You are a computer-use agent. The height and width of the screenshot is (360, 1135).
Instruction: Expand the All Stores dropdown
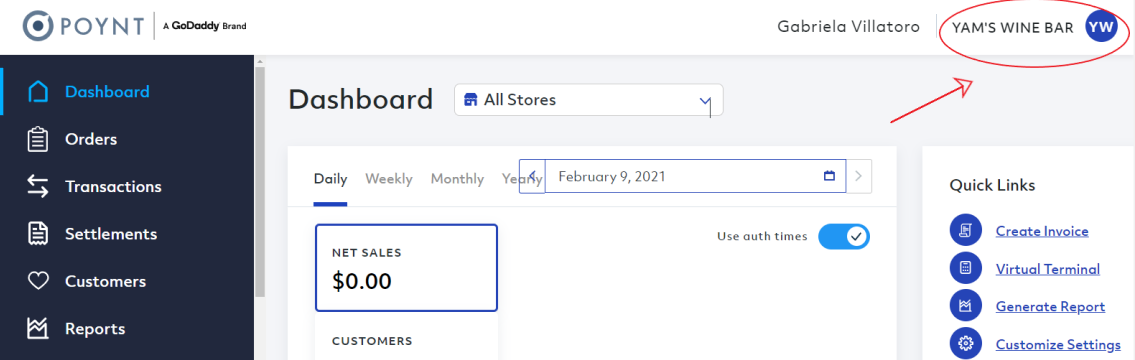[x=588, y=100]
